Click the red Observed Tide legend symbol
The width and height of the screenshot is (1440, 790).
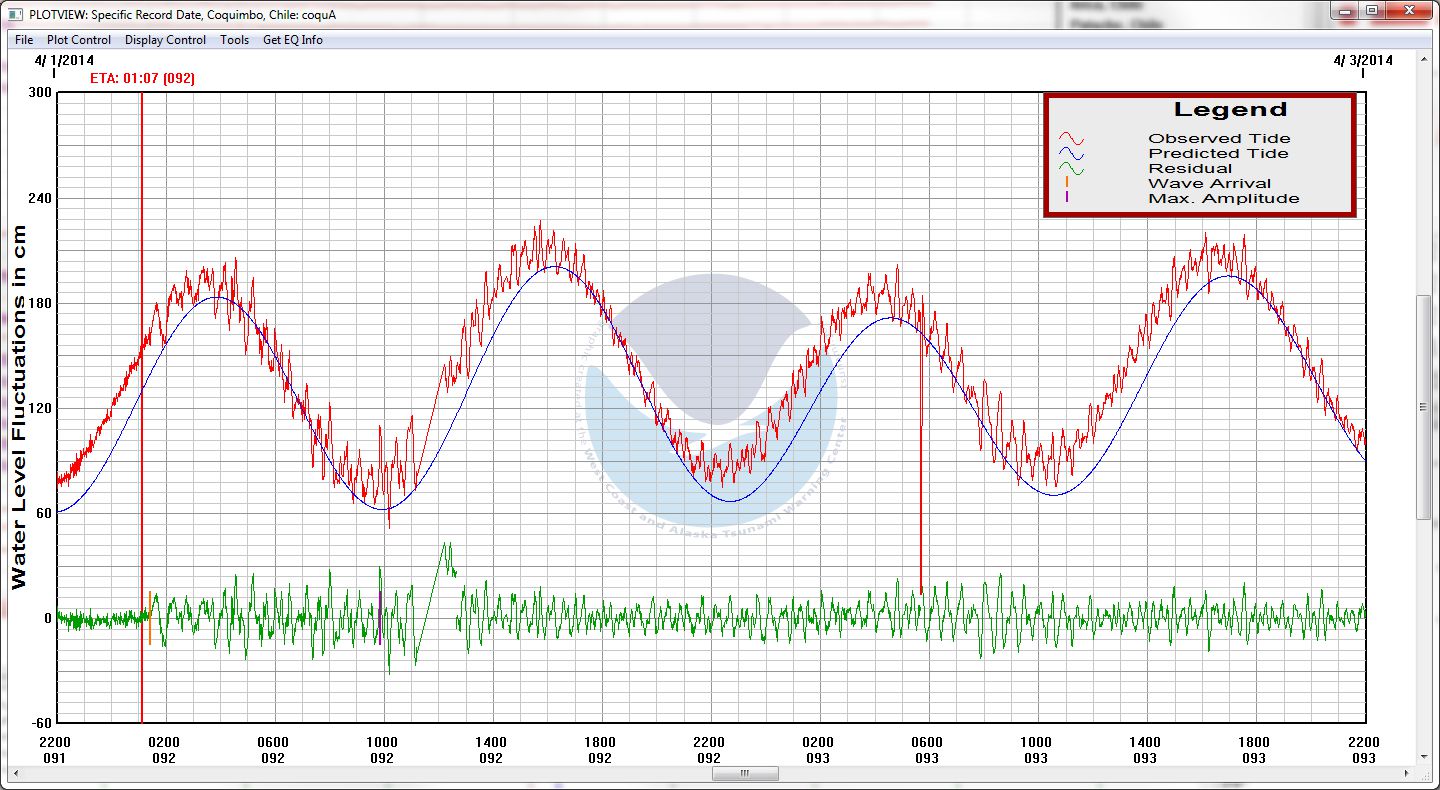(1072, 139)
